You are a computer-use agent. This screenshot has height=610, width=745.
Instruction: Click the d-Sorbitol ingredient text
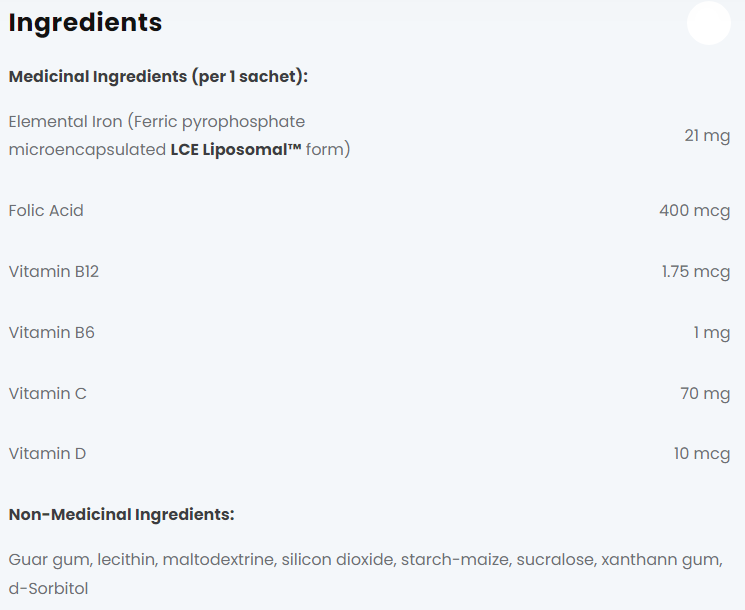48,588
